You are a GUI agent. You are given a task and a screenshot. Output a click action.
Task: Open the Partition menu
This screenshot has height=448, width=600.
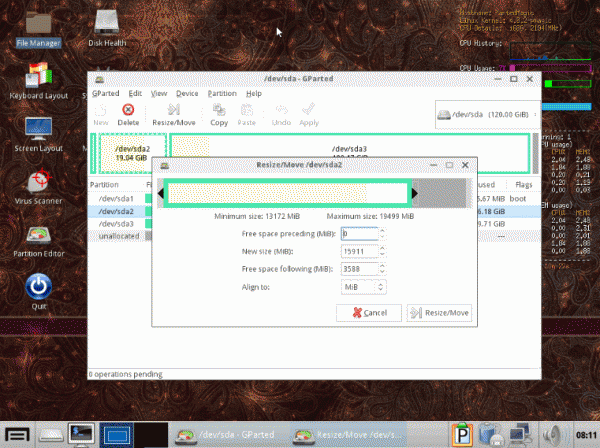pos(222,93)
